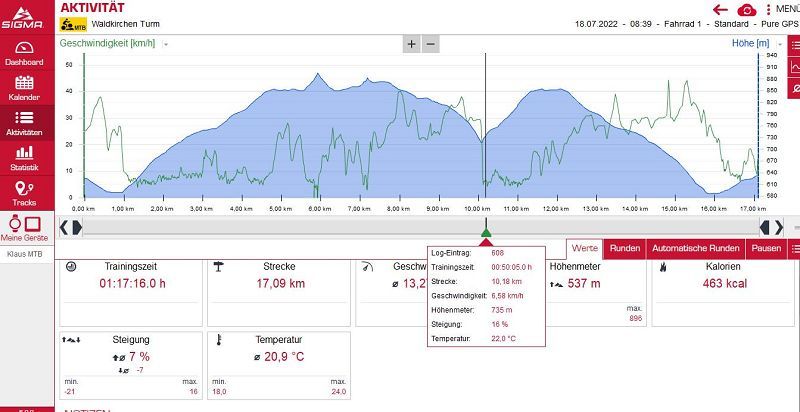Toggle the list view icon beside Höhe
Screen dimensions: 800x412
[x=794, y=44]
